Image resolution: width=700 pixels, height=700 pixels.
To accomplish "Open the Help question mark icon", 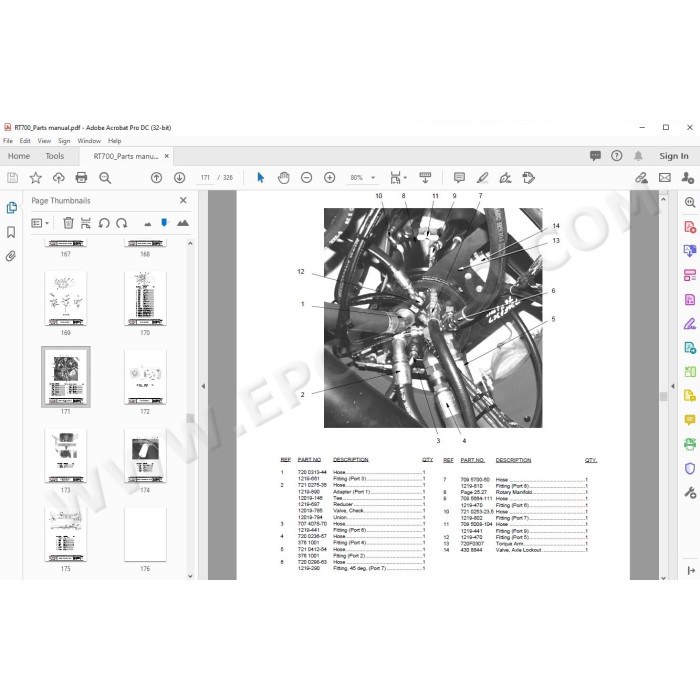I will click(x=617, y=156).
